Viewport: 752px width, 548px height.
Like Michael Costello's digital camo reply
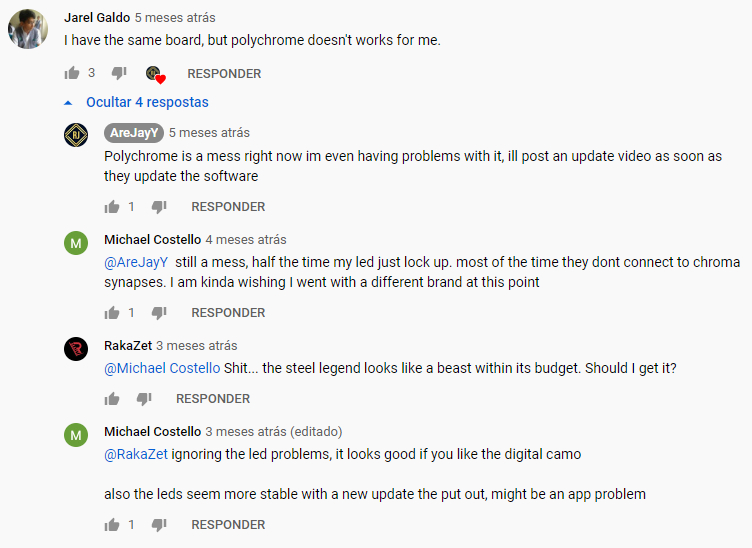(x=112, y=524)
